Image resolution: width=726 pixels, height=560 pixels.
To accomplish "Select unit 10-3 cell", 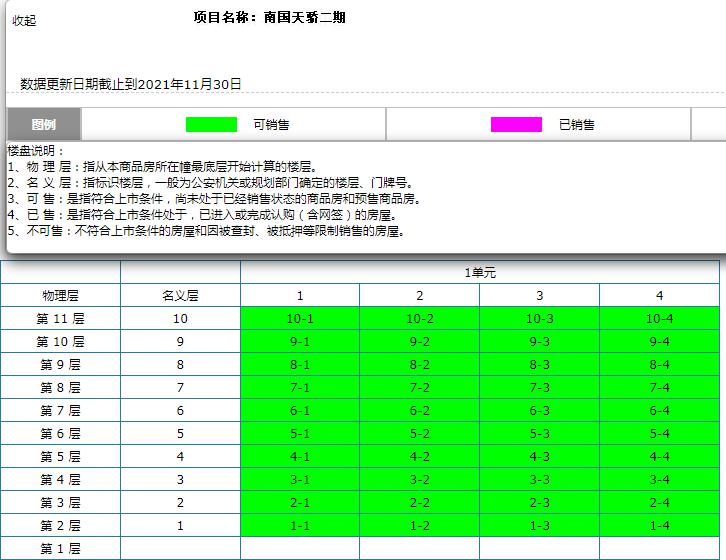I will coord(539,318).
